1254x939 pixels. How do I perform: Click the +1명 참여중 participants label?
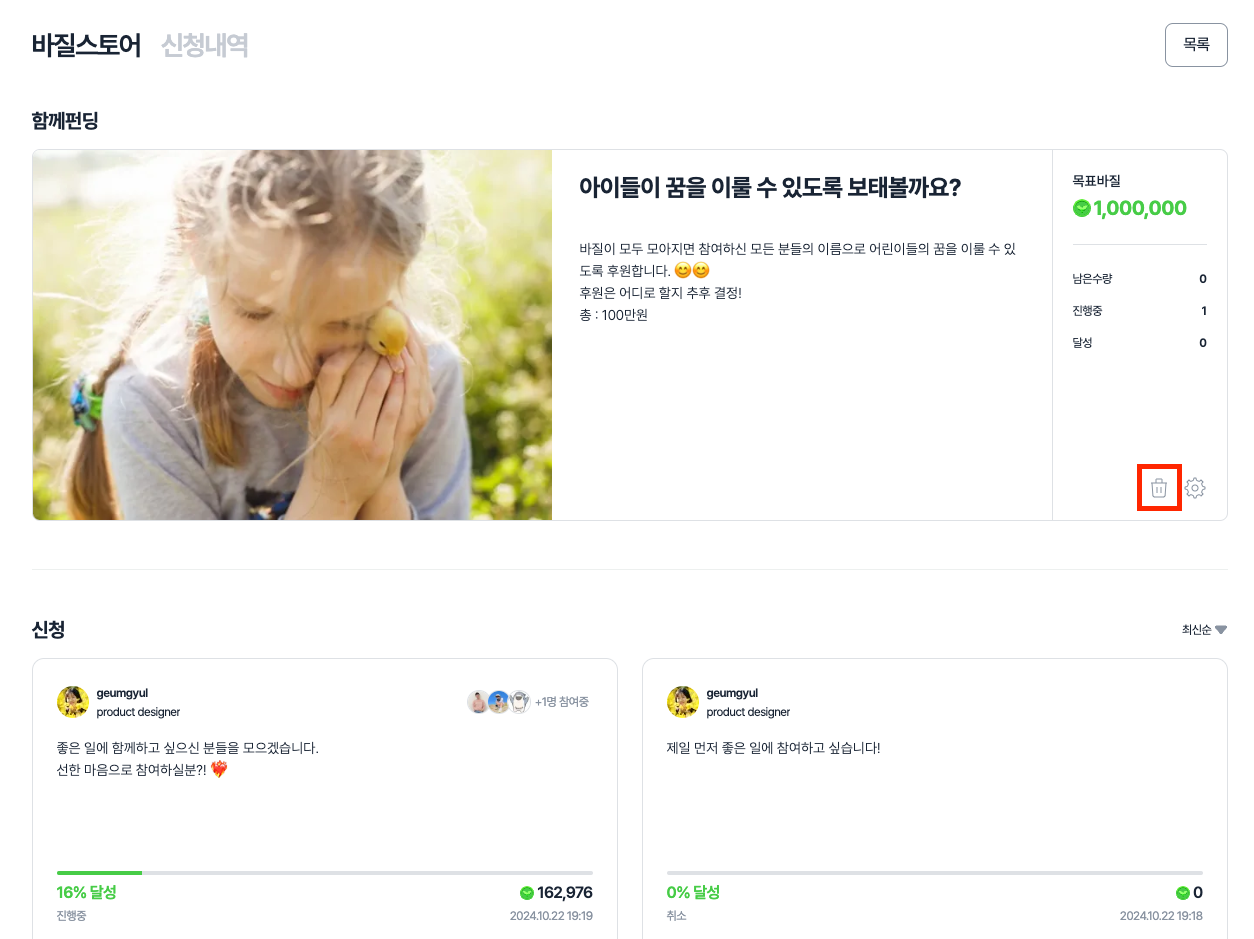coord(562,702)
